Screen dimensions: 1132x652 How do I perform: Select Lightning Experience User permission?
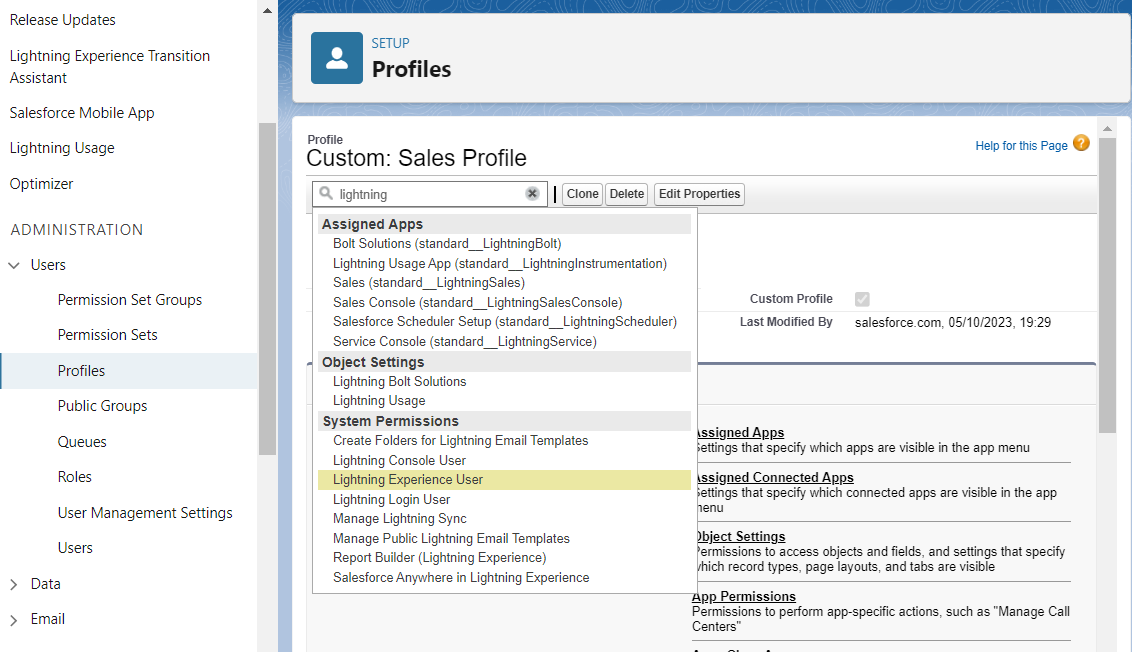point(504,479)
